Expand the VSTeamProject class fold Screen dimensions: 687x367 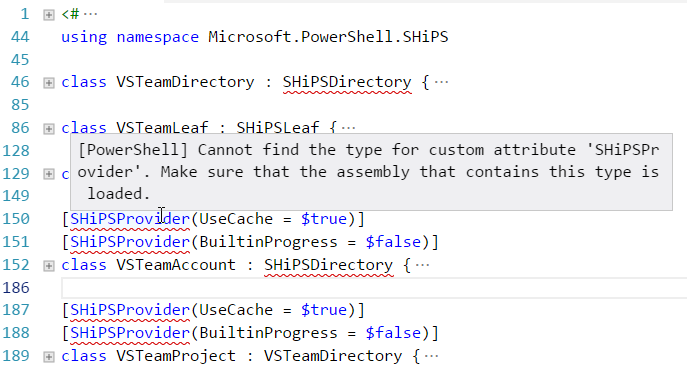click(x=49, y=357)
